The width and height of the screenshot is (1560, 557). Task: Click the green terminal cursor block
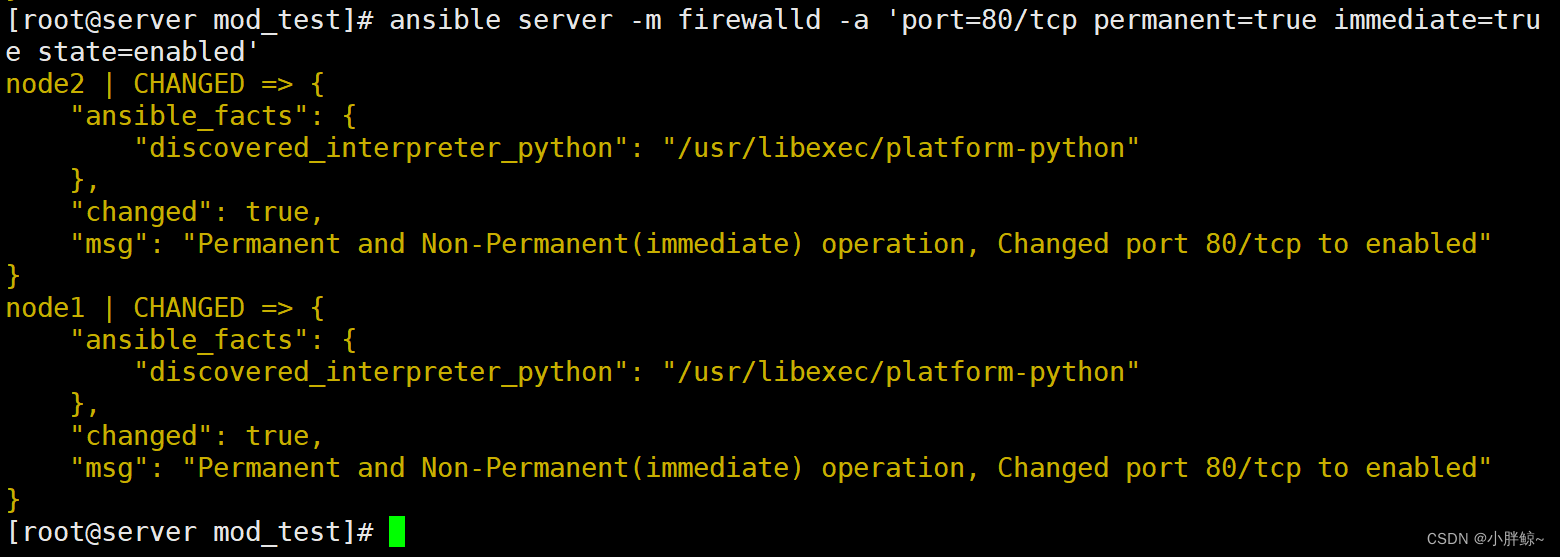coord(397,531)
